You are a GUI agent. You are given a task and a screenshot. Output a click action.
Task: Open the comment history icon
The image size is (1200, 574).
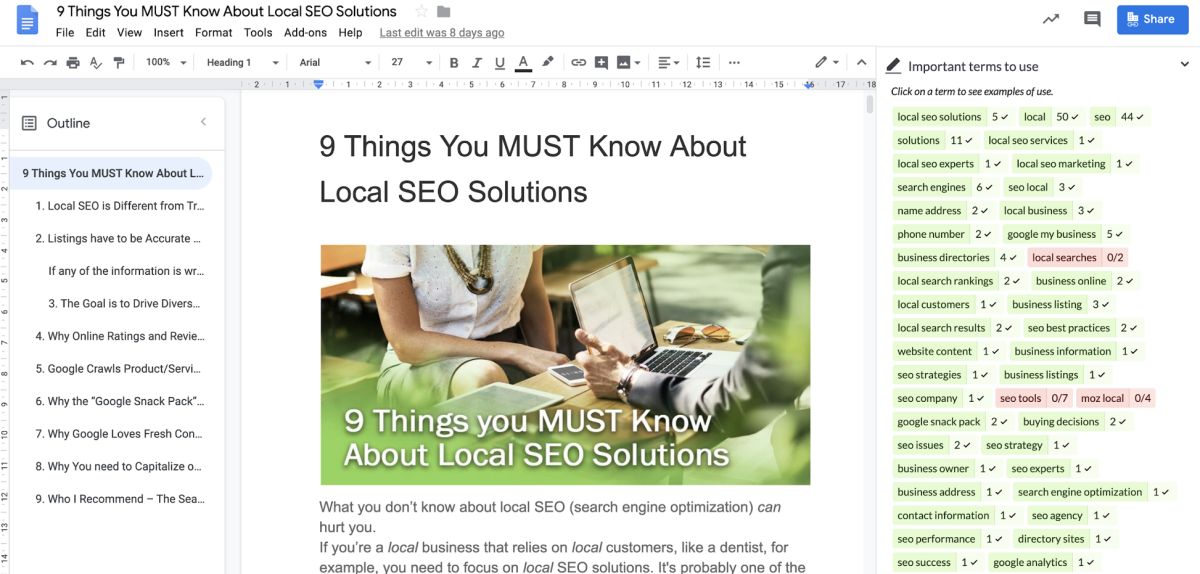[1092, 19]
